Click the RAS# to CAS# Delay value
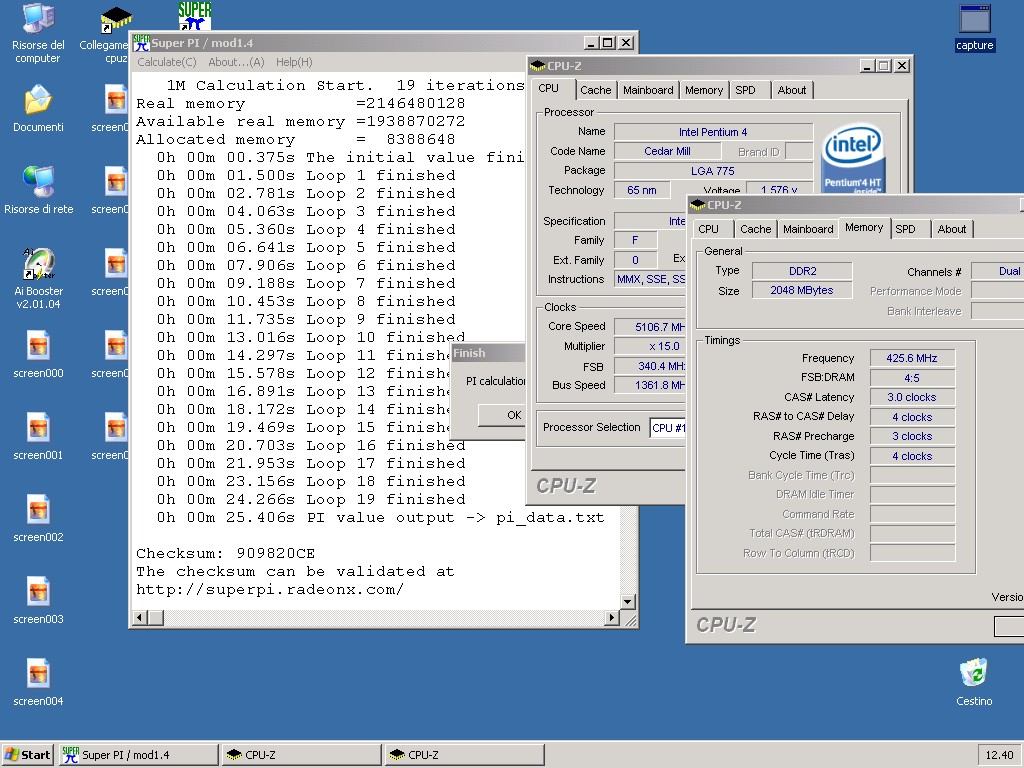1024x768 pixels. pos(912,417)
